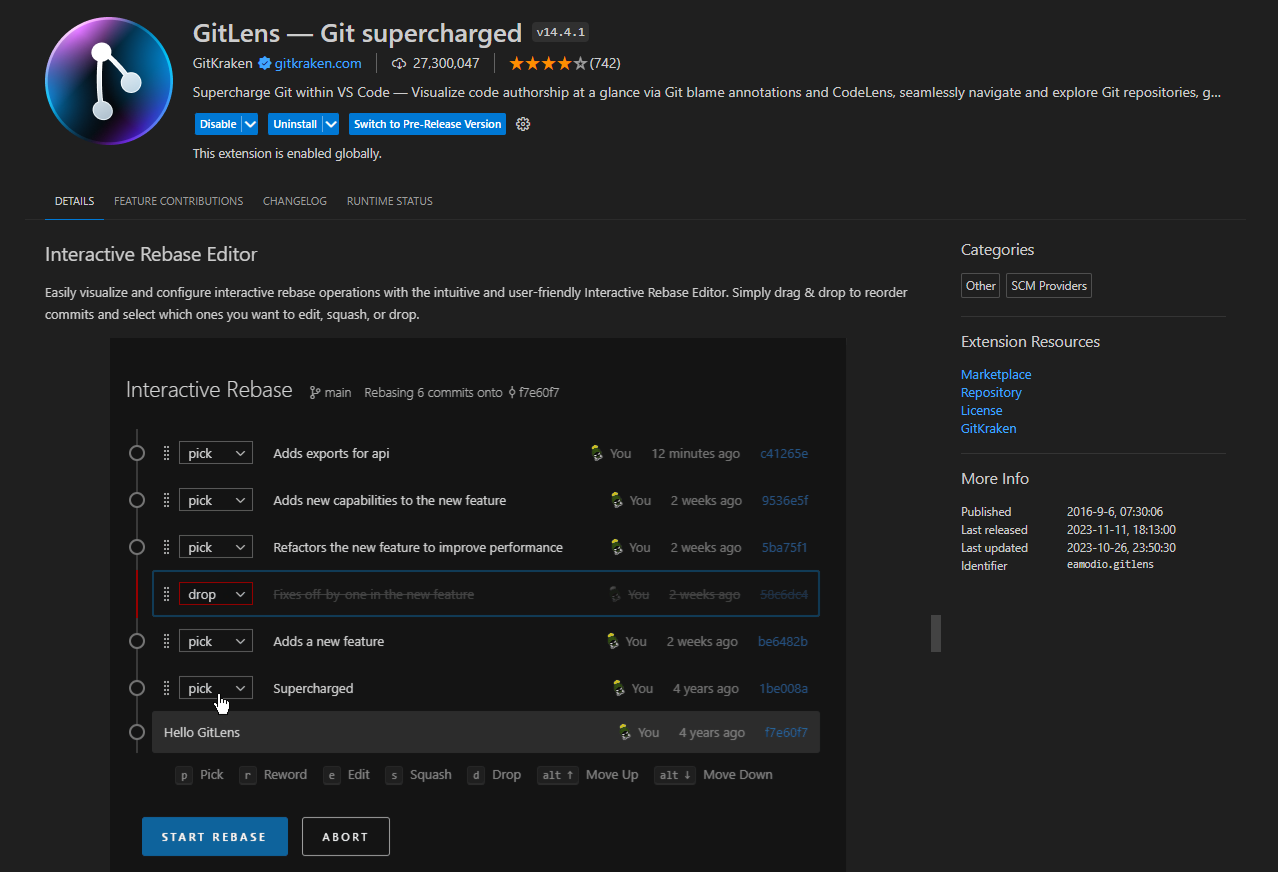Click the details page scrollbar thumb
Screen dimensions: 1278x872
click(x=936, y=633)
